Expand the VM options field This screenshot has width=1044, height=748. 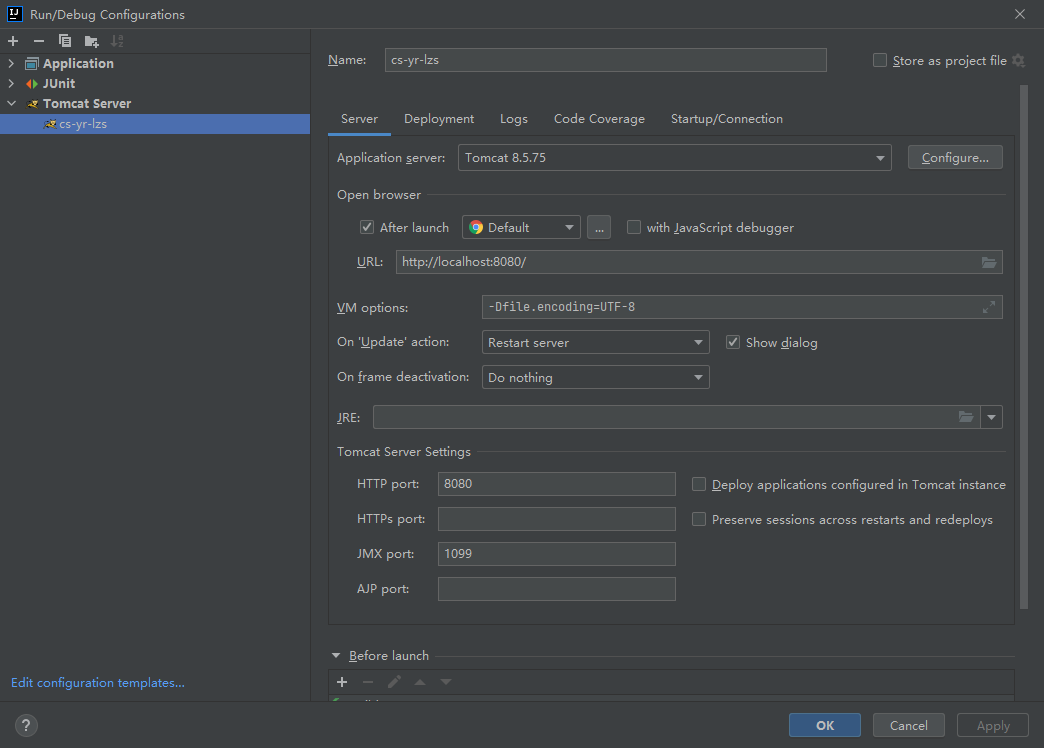point(989,307)
